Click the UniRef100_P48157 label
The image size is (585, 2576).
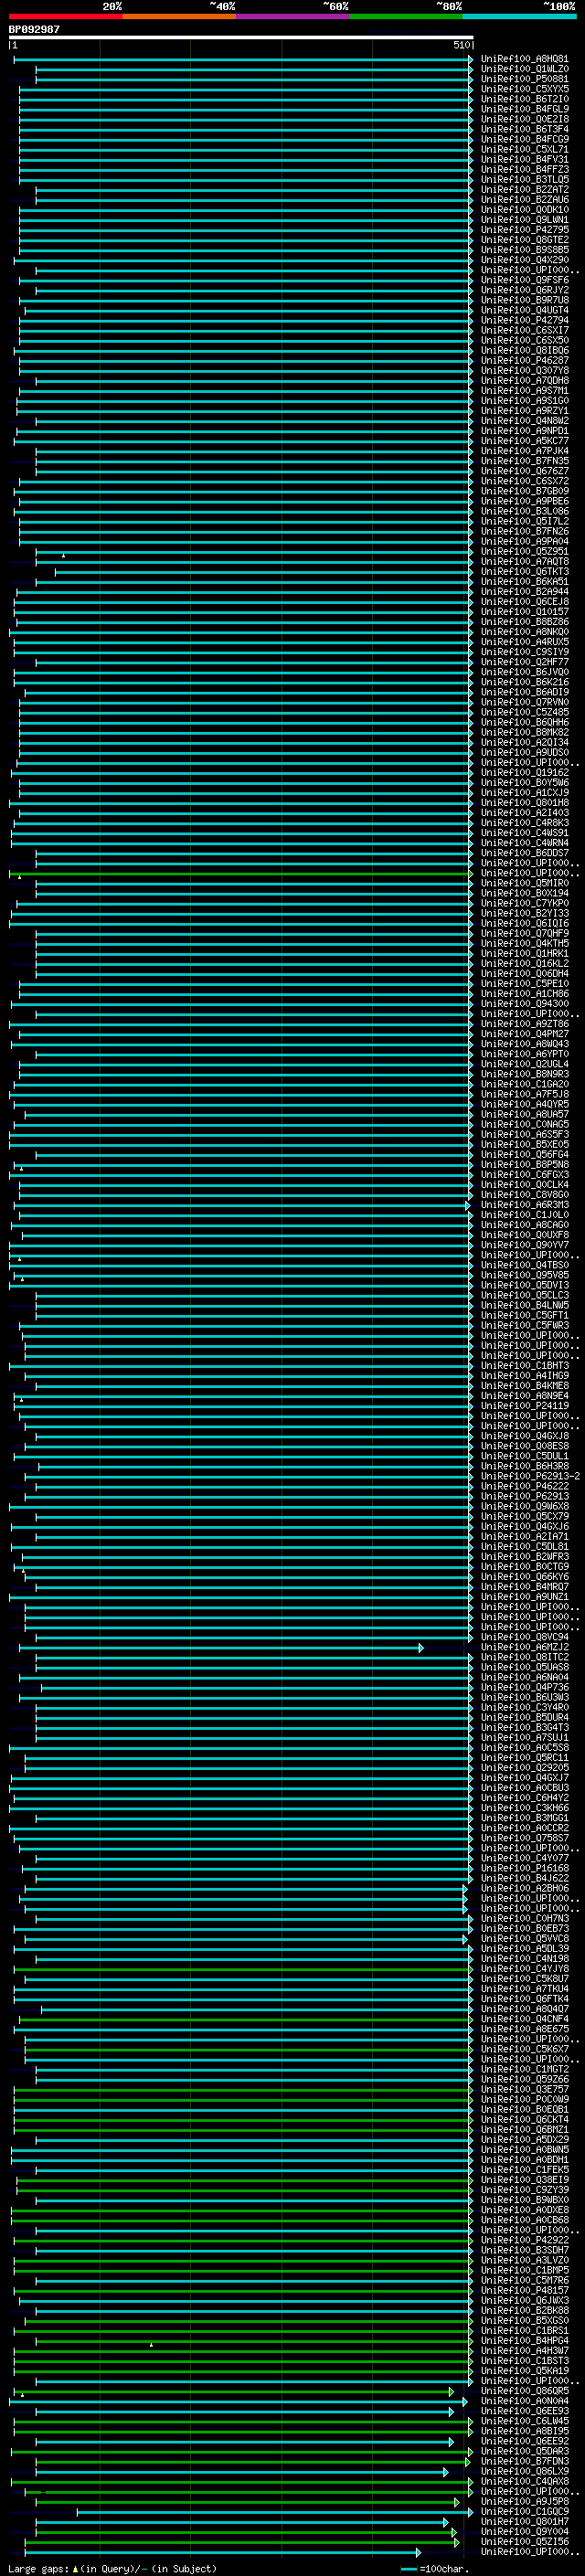(x=524, y=2290)
